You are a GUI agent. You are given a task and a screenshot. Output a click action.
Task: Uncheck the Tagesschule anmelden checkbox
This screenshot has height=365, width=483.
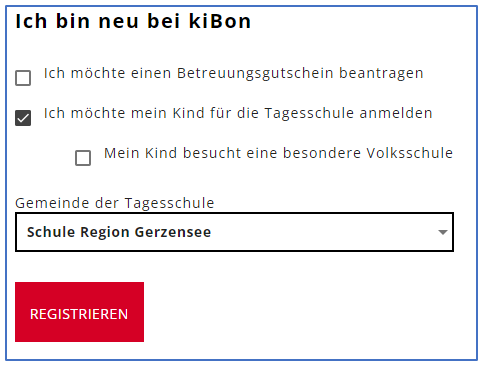pos(23,118)
